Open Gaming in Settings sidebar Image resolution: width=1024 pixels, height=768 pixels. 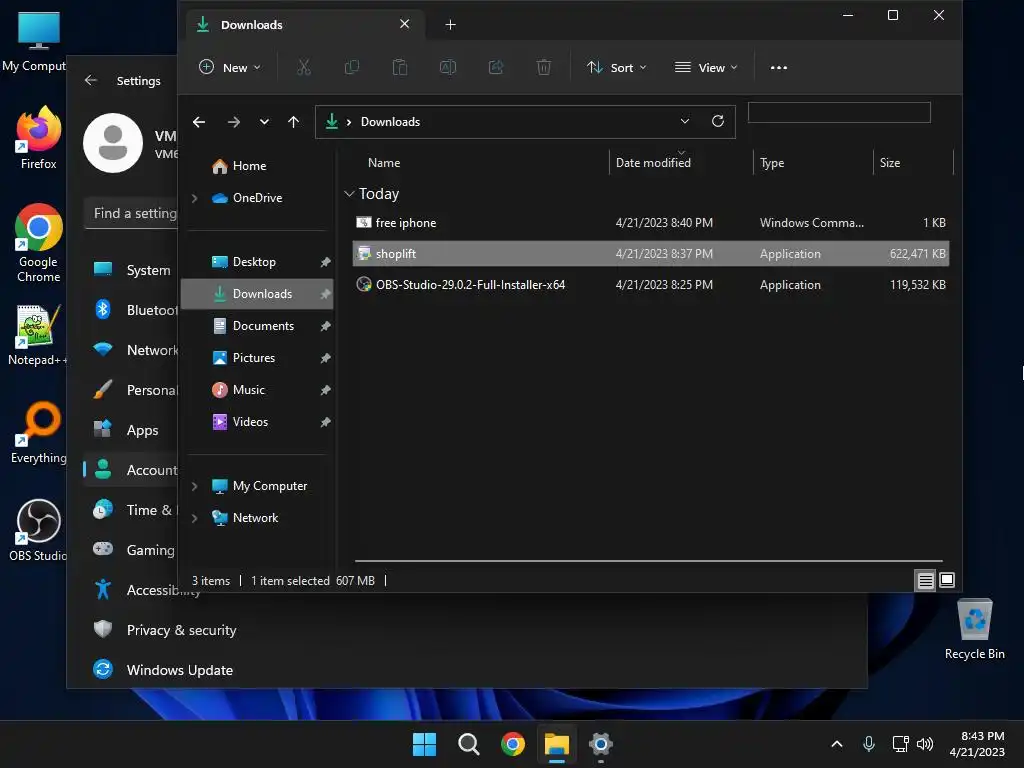pyautogui.click(x=131, y=550)
